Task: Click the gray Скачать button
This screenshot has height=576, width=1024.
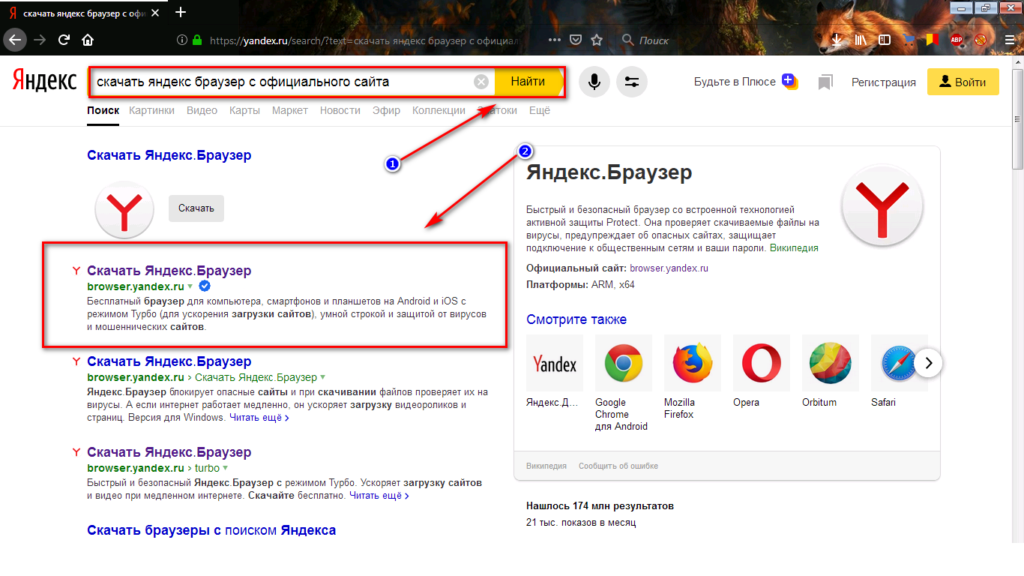Action: click(x=196, y=208)
